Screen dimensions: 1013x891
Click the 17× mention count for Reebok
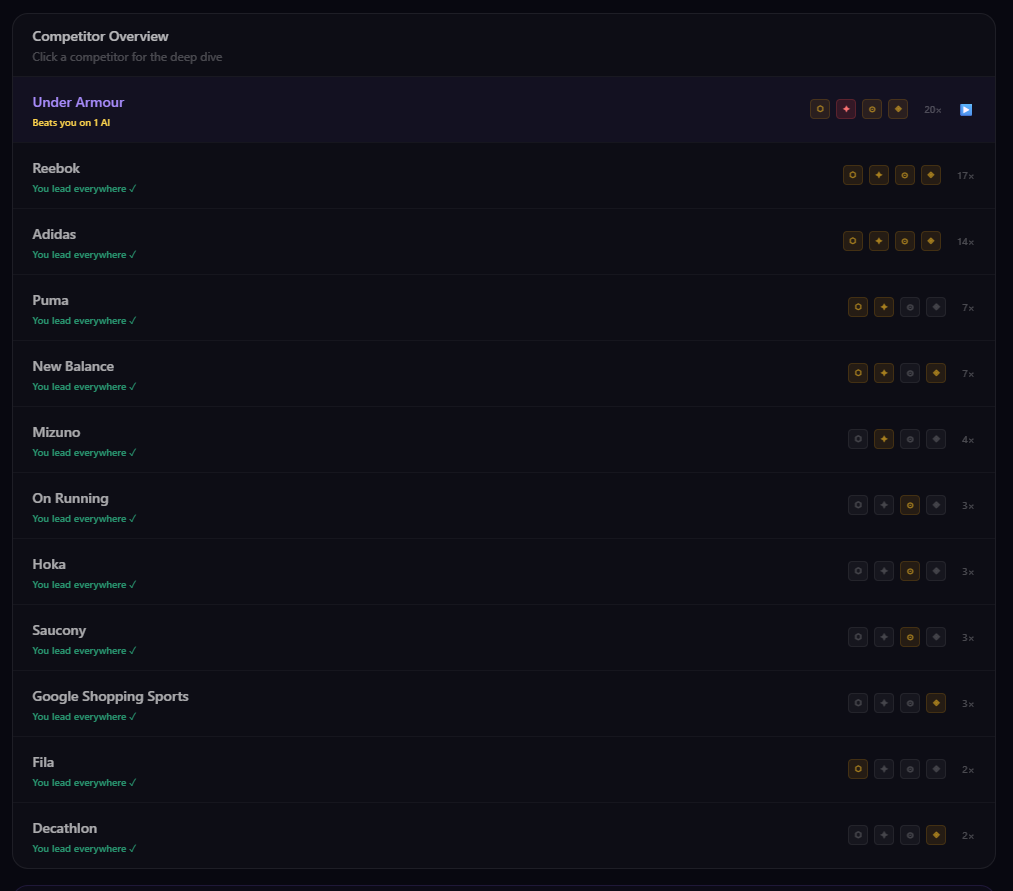pyautogui.click(x=965, y=176)
